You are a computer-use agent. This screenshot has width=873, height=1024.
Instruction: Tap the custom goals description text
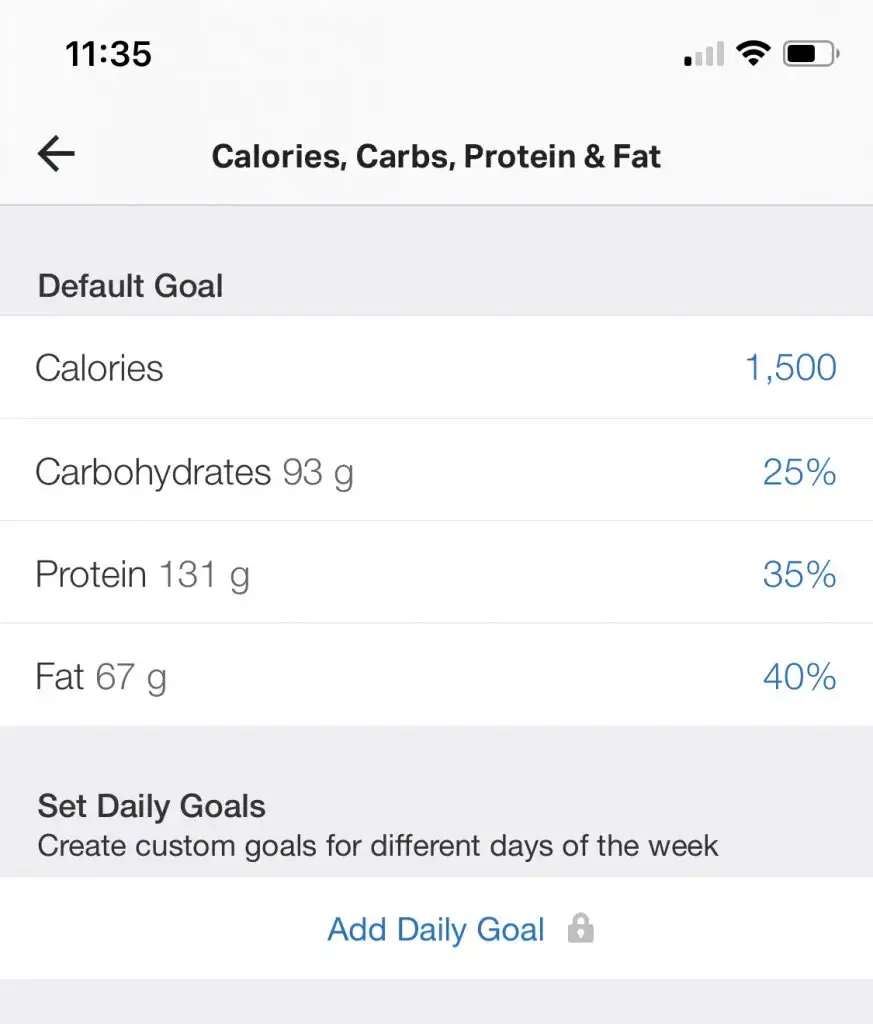pyautogui.click(x=378, y=846)
